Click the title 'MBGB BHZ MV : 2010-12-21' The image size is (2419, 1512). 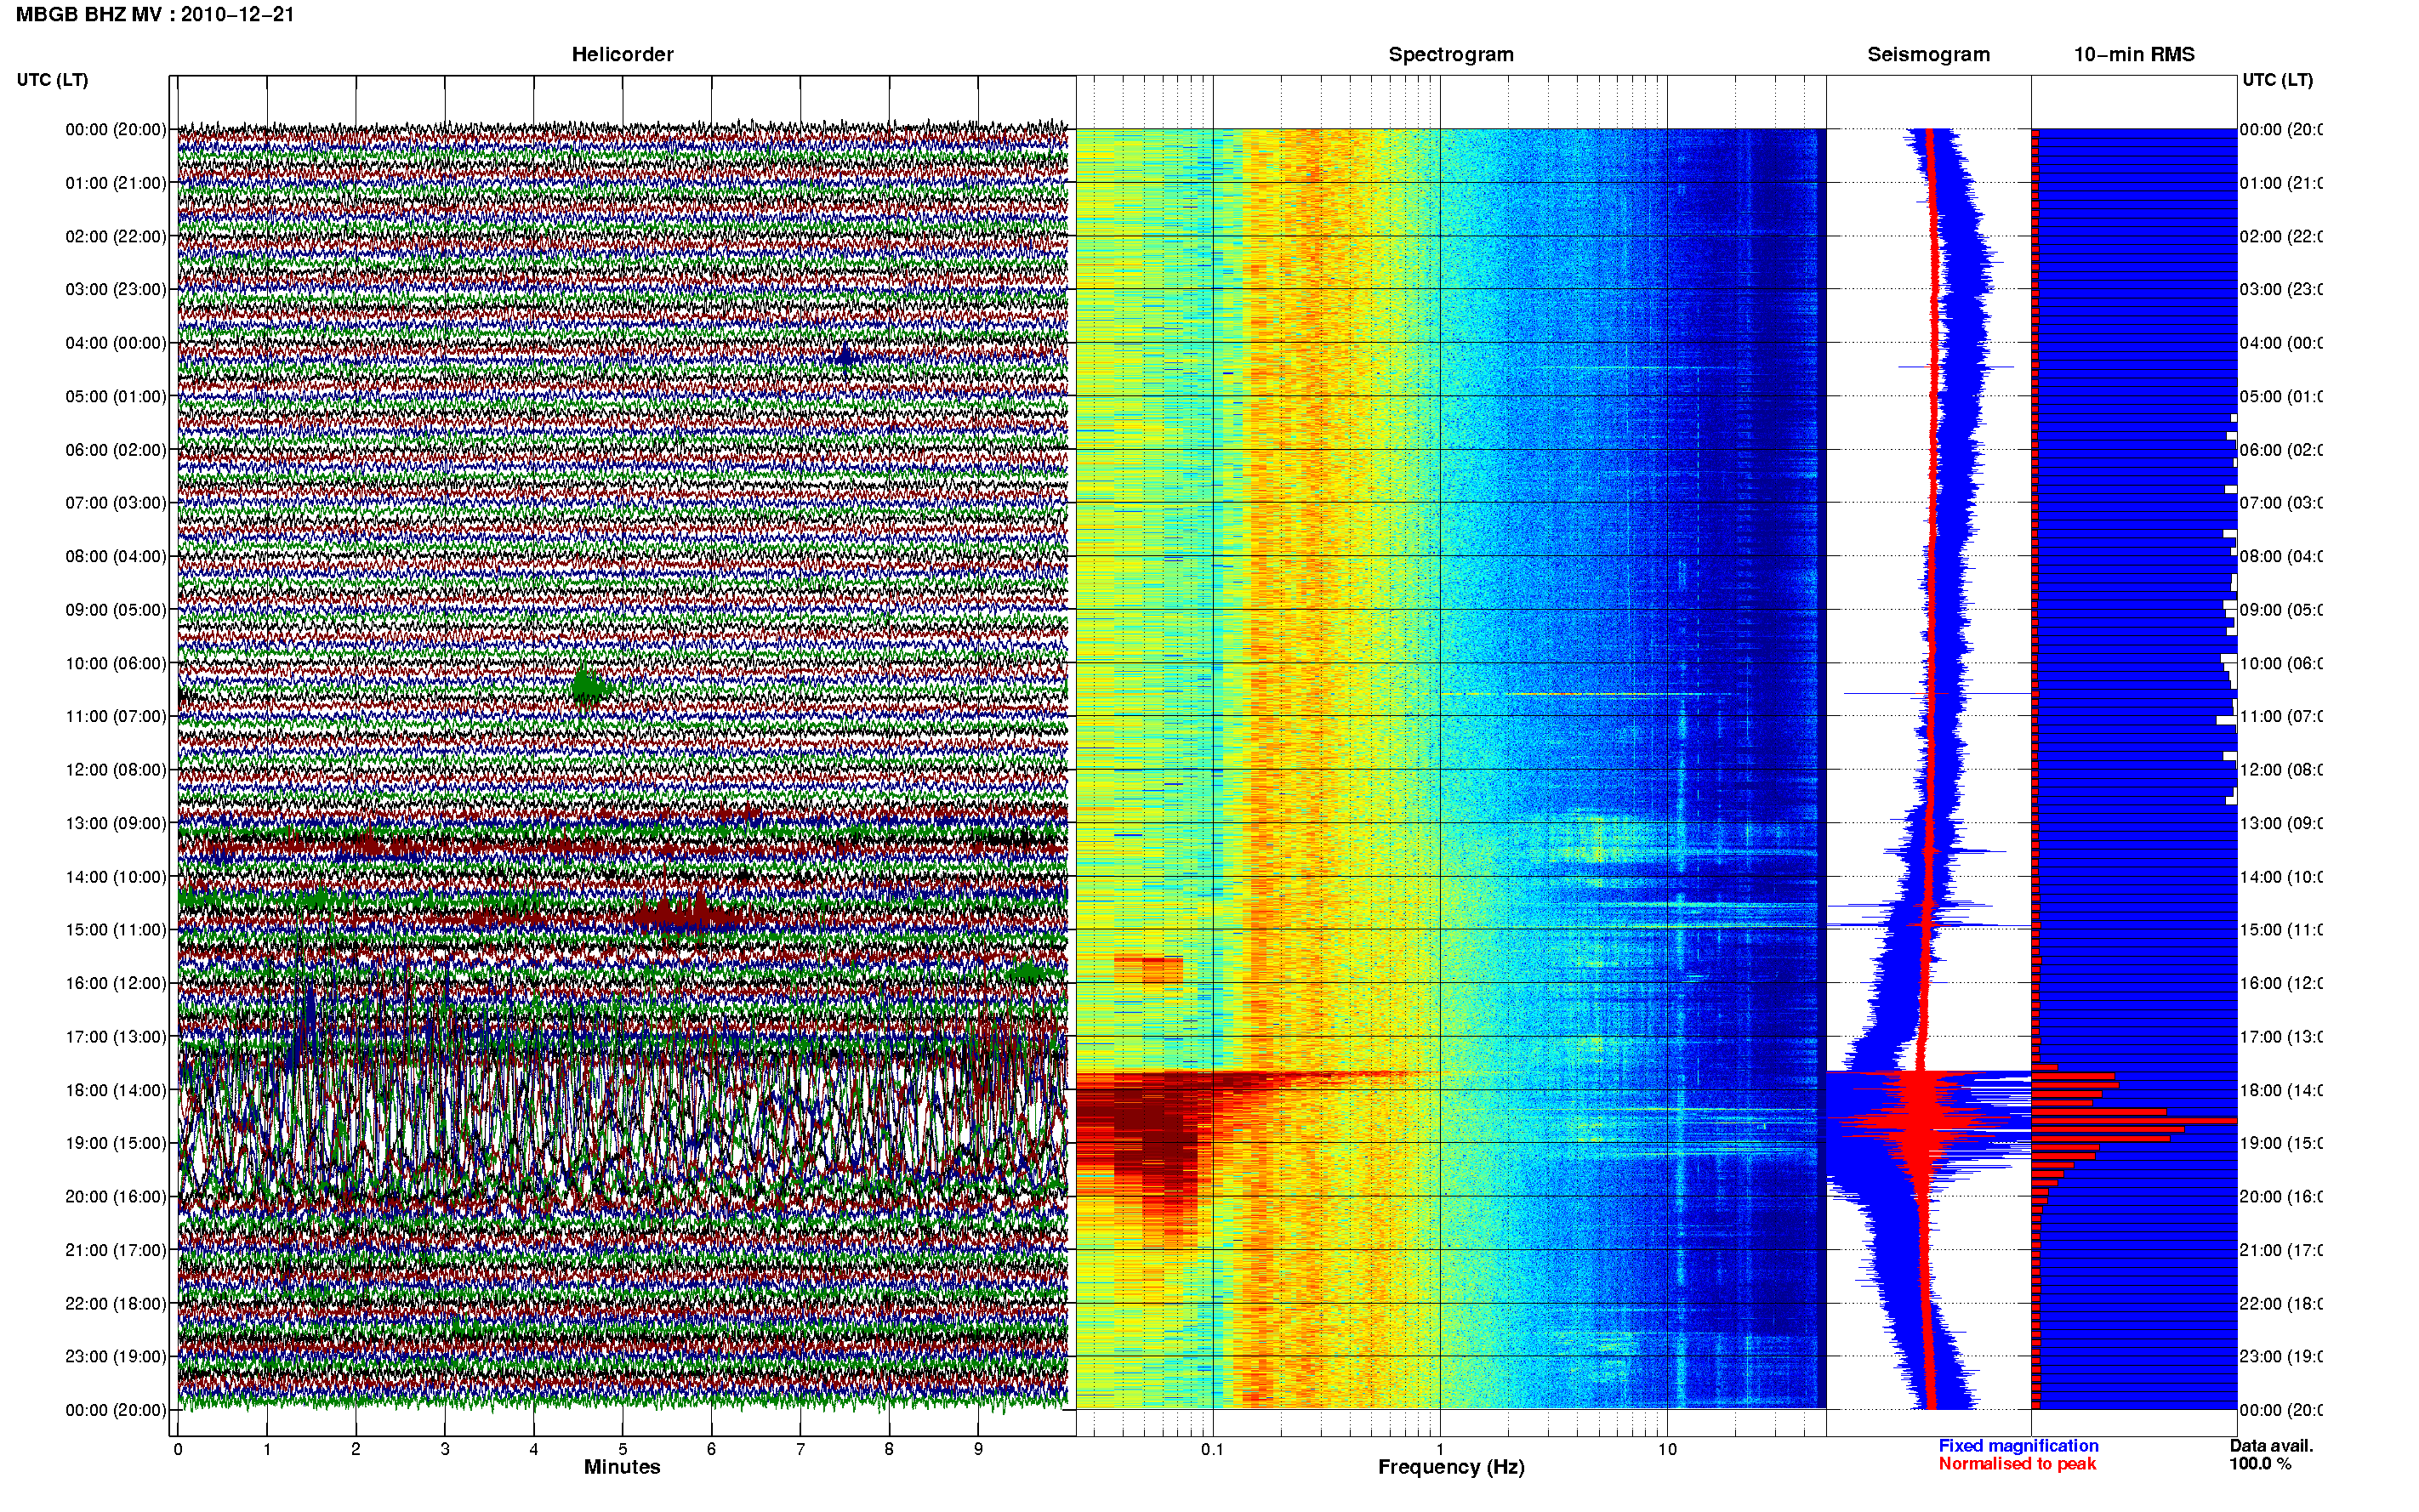[x=155, y=15]
